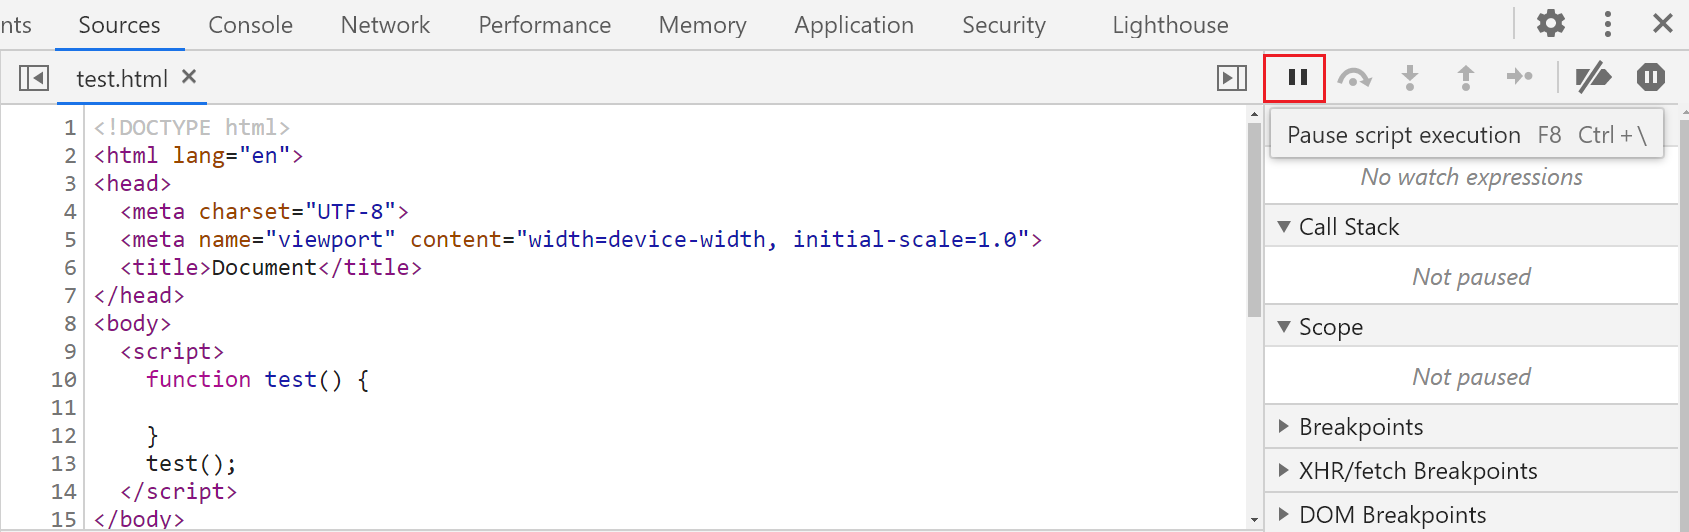Click line number 13 to set breakpoint
Image resolution: width=1689 pixels, height=532 pixels.
[63, 463]
